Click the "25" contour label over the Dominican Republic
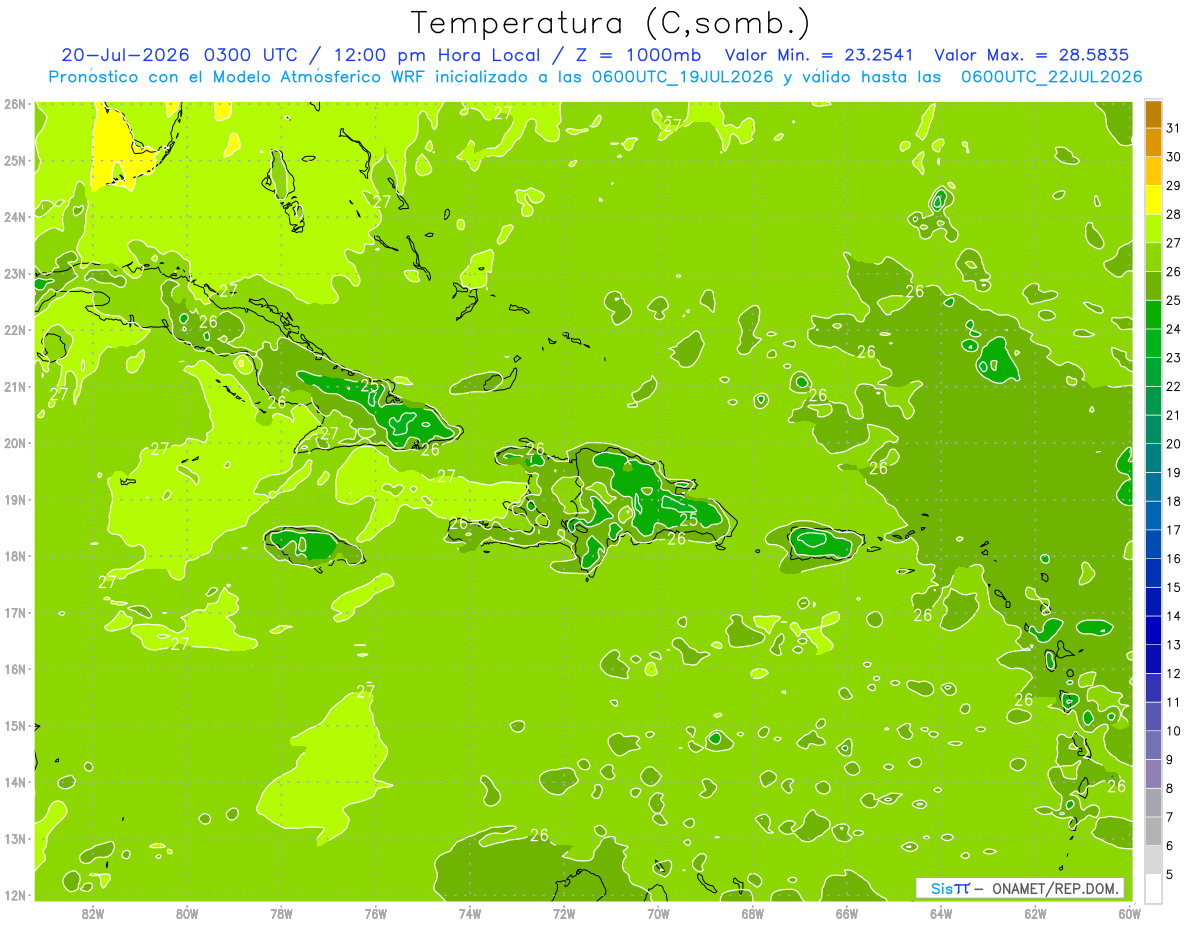Viewport: 1200px width, 927px height. point(688,520)
